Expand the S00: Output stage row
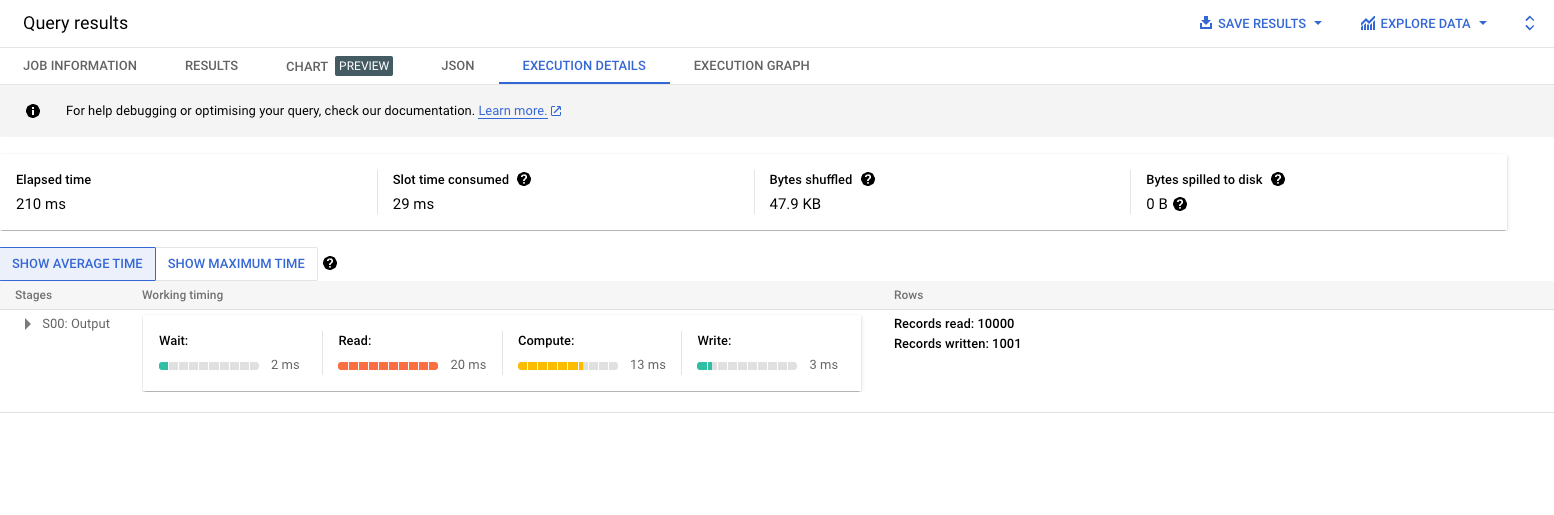 [28, 324]
